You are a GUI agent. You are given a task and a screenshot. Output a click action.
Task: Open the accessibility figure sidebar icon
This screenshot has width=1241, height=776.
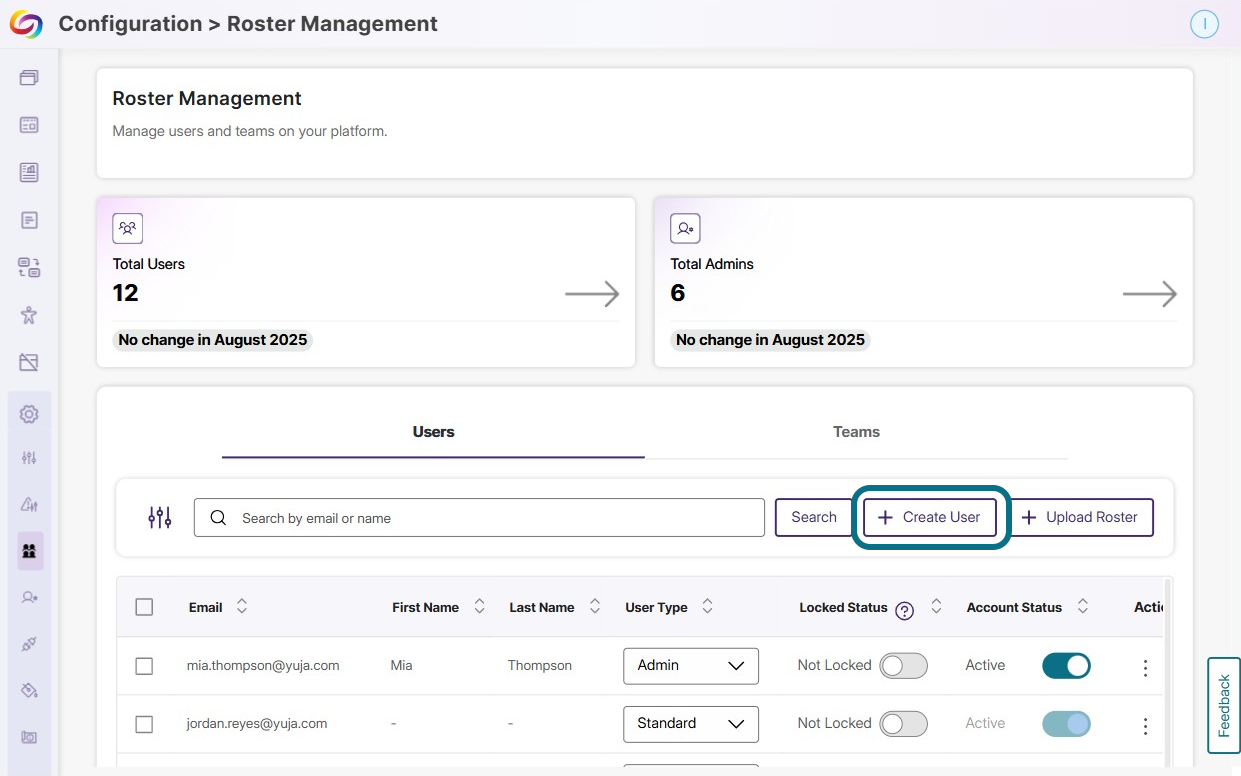coord(29,315)
